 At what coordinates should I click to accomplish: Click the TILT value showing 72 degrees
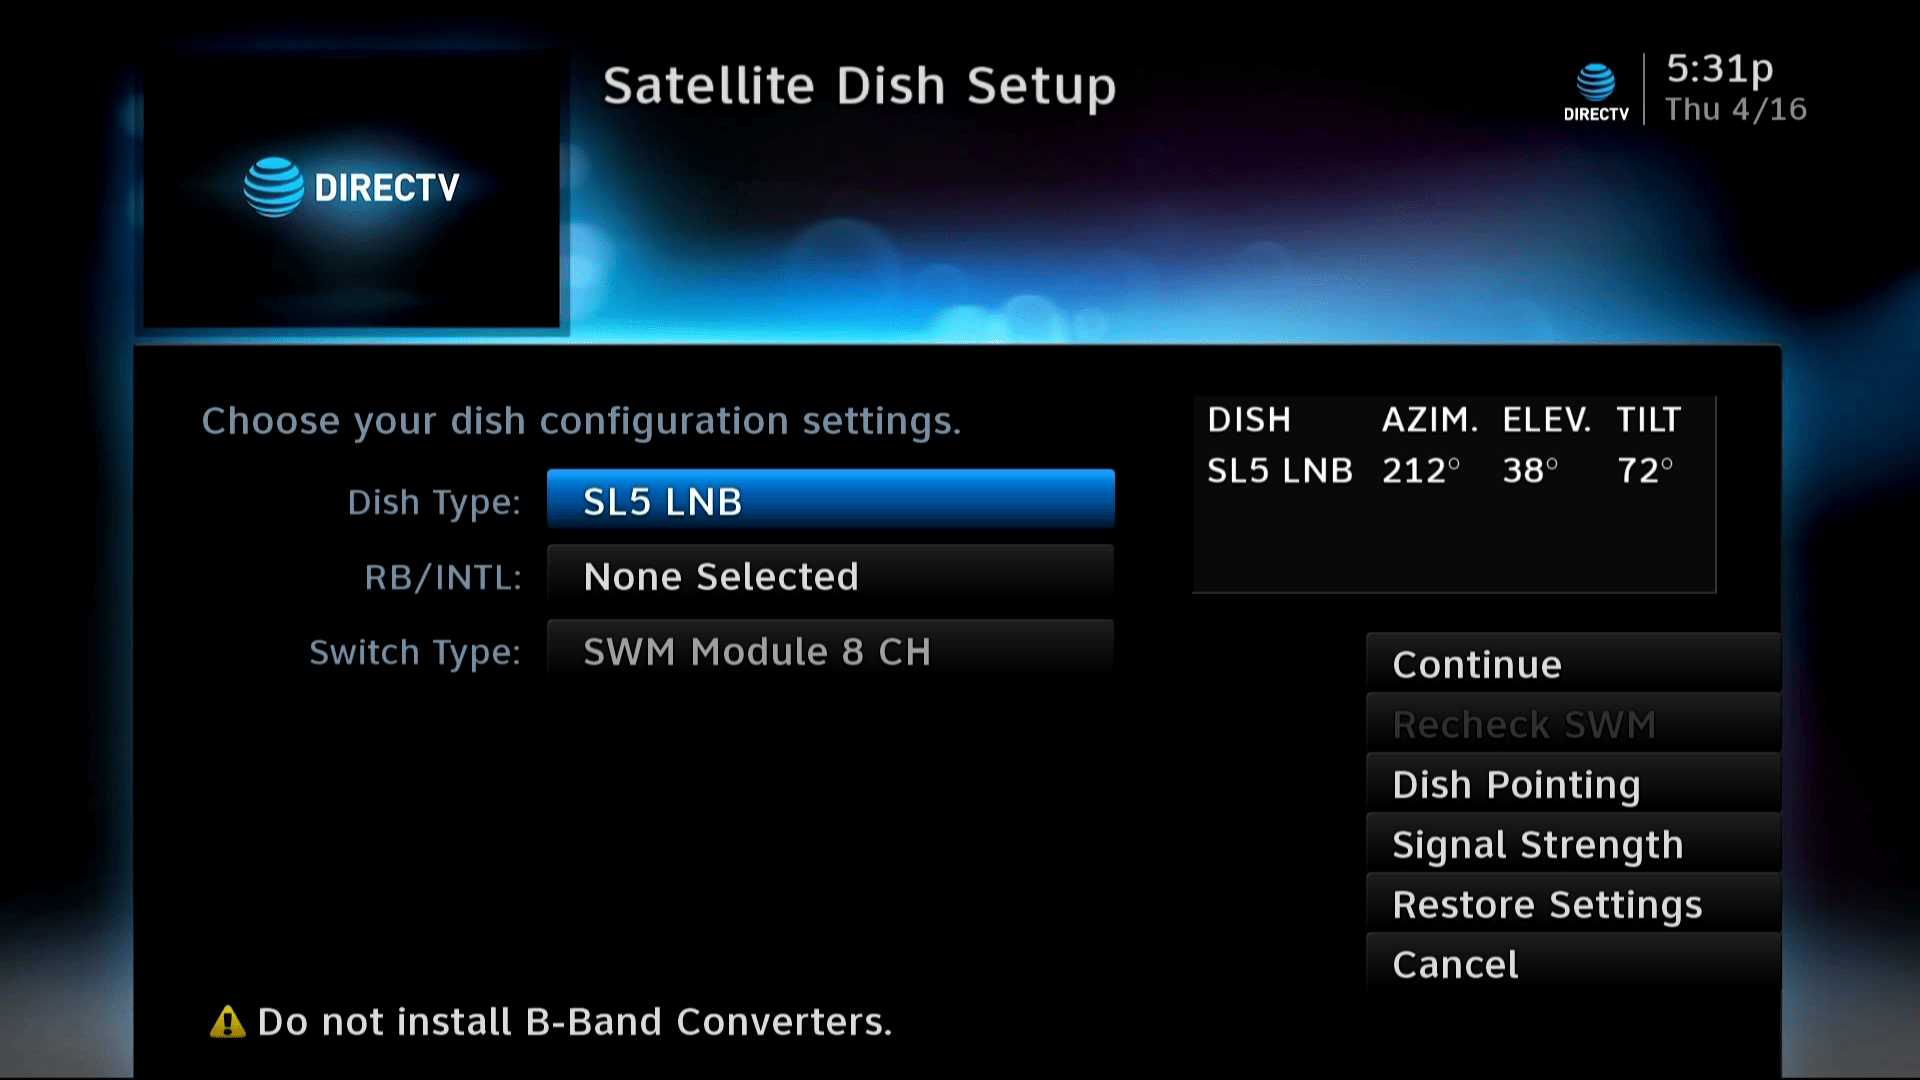[x=1644, y=469]
